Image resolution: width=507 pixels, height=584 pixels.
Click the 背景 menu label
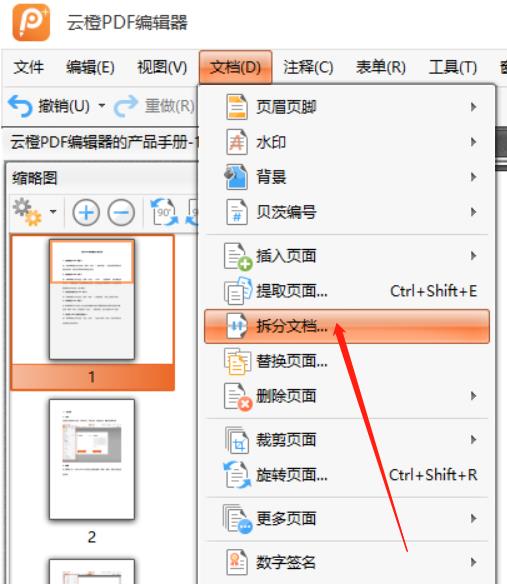point(271,177)
